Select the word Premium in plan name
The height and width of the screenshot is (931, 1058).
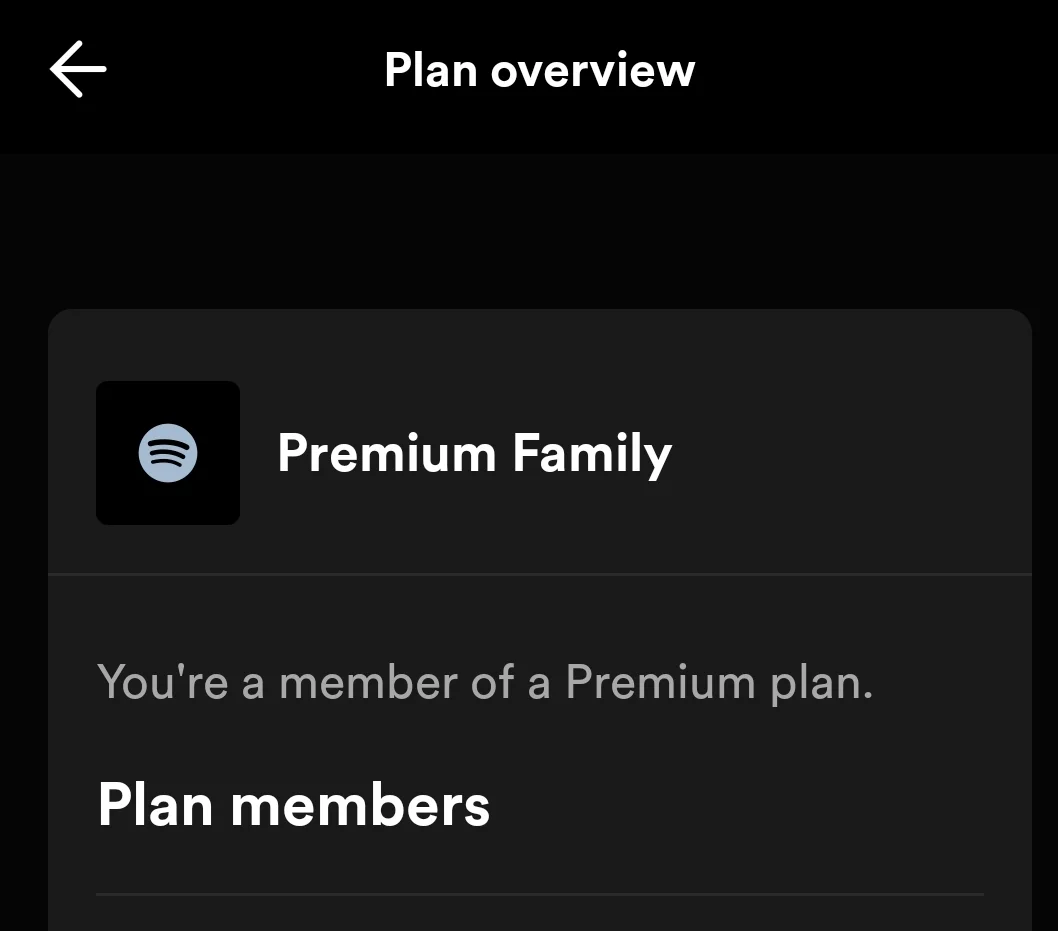point(387,453)
